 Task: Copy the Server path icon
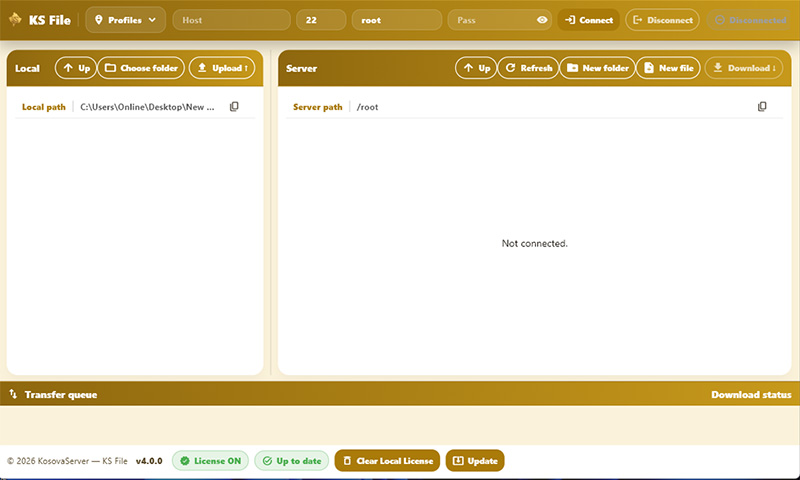click(x=762, y=107)
